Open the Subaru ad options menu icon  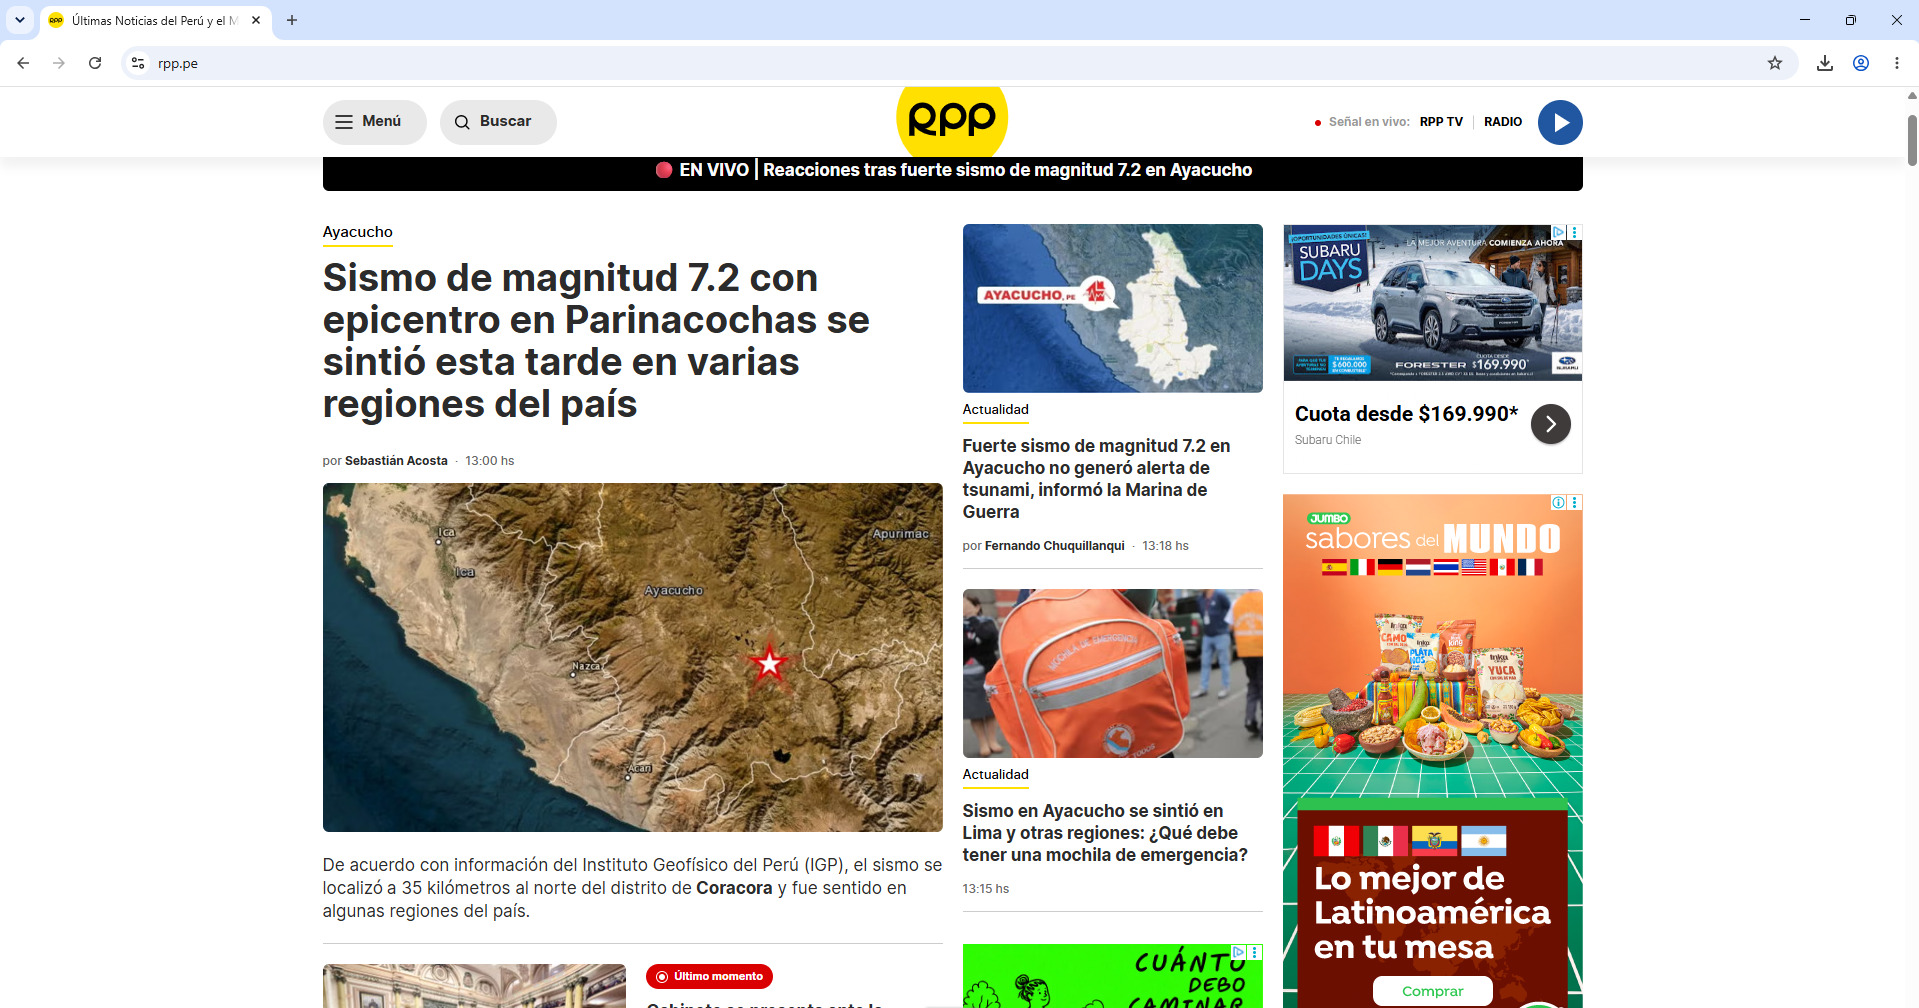[1575, 232]
